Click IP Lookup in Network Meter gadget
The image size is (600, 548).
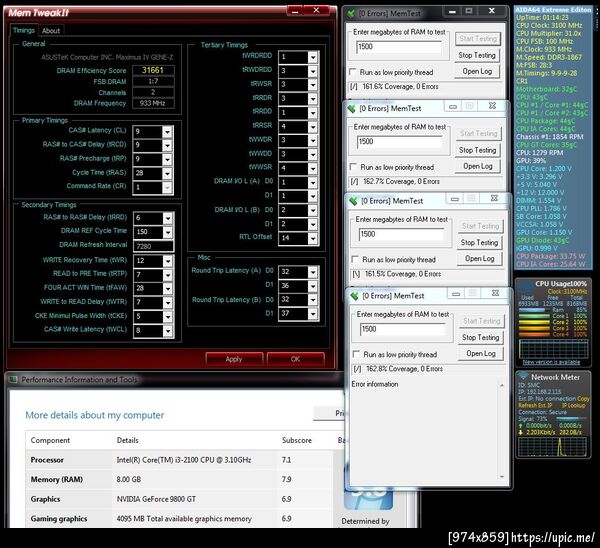574,405
